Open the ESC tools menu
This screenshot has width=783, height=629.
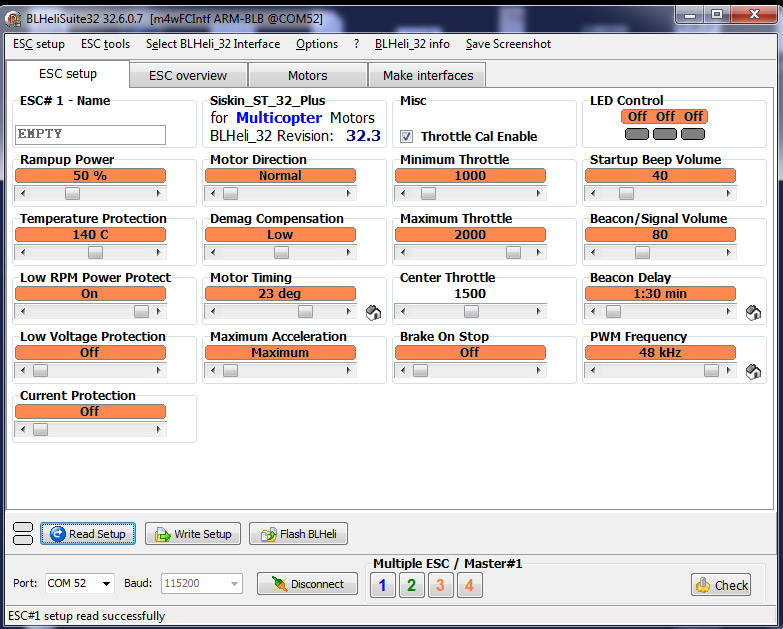click(105, 44)
